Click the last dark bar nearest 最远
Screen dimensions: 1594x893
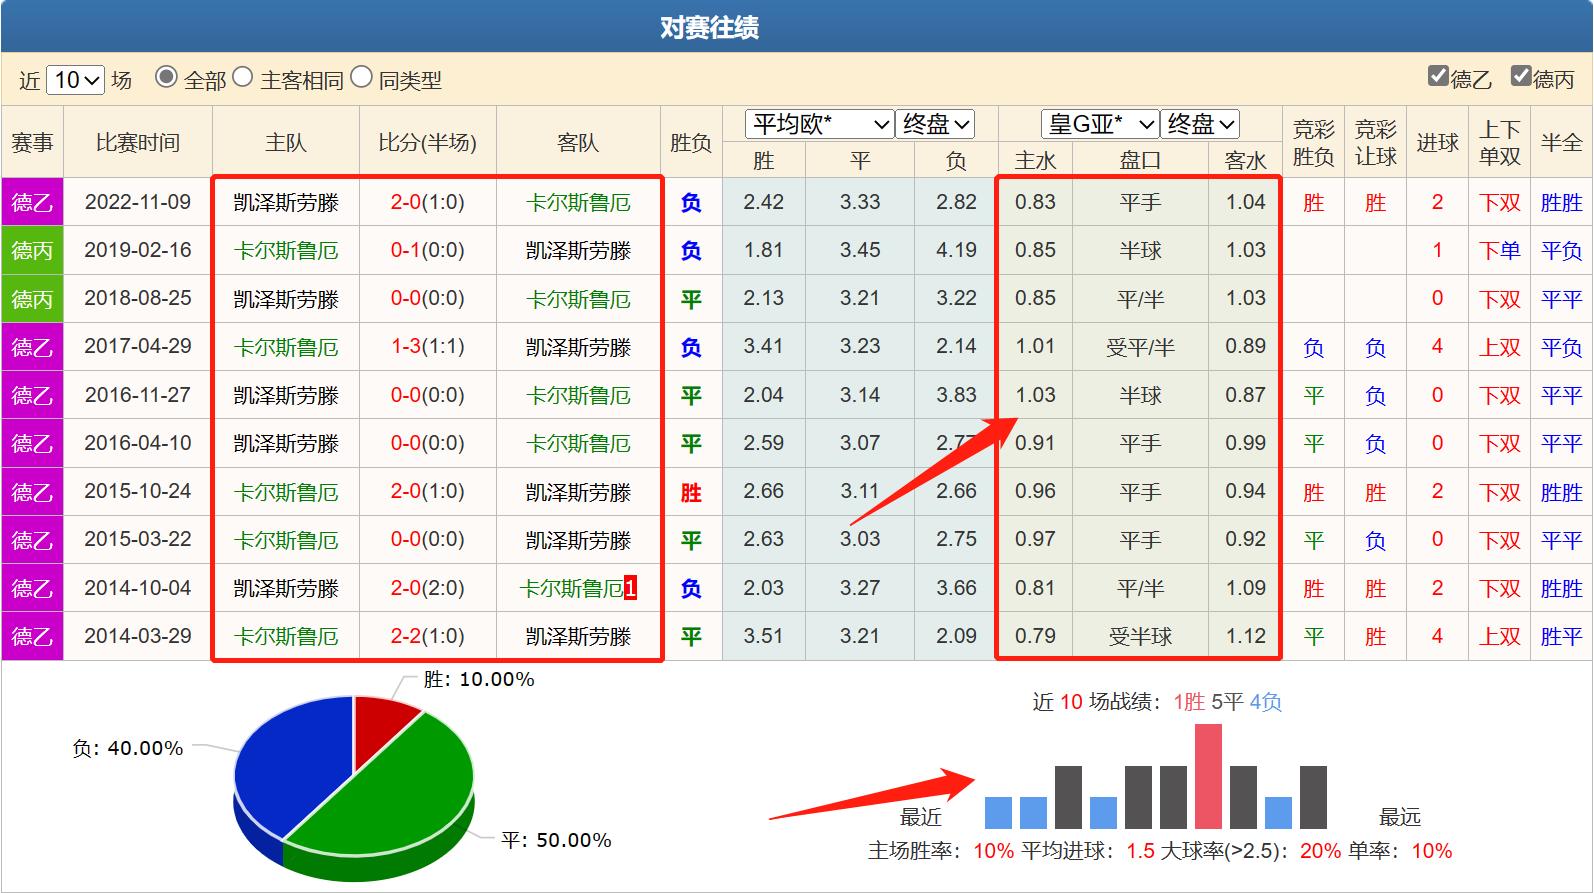pos(1313,798)
